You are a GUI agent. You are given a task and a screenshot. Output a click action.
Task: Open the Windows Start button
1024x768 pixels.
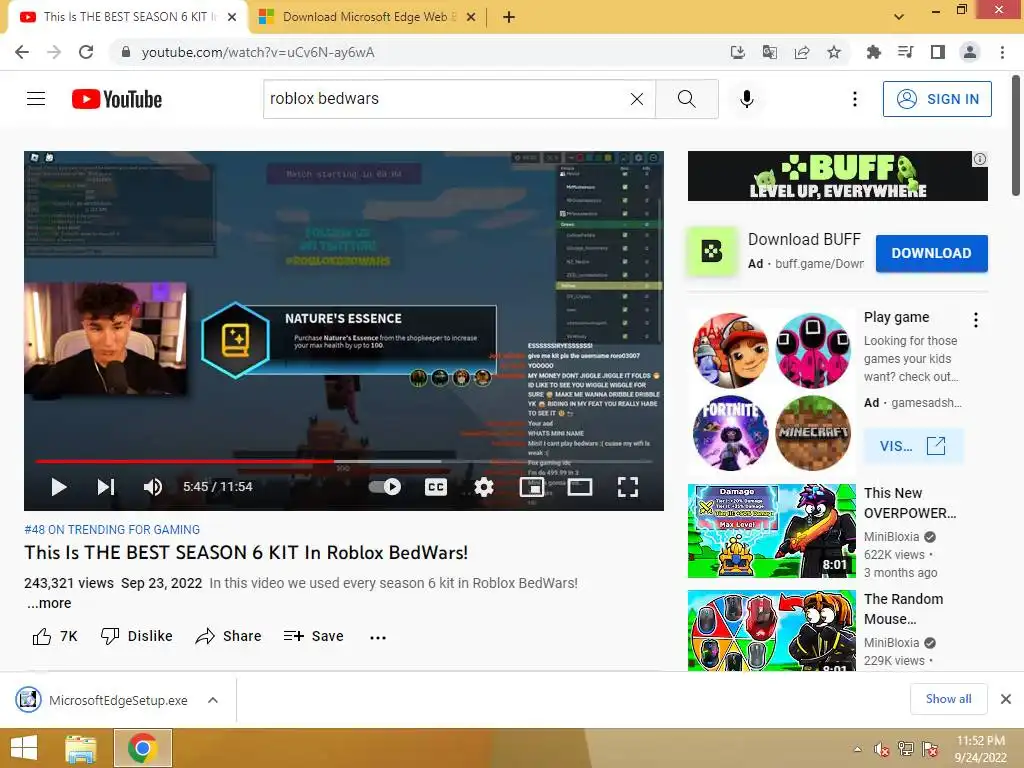[x=25, y=748]
